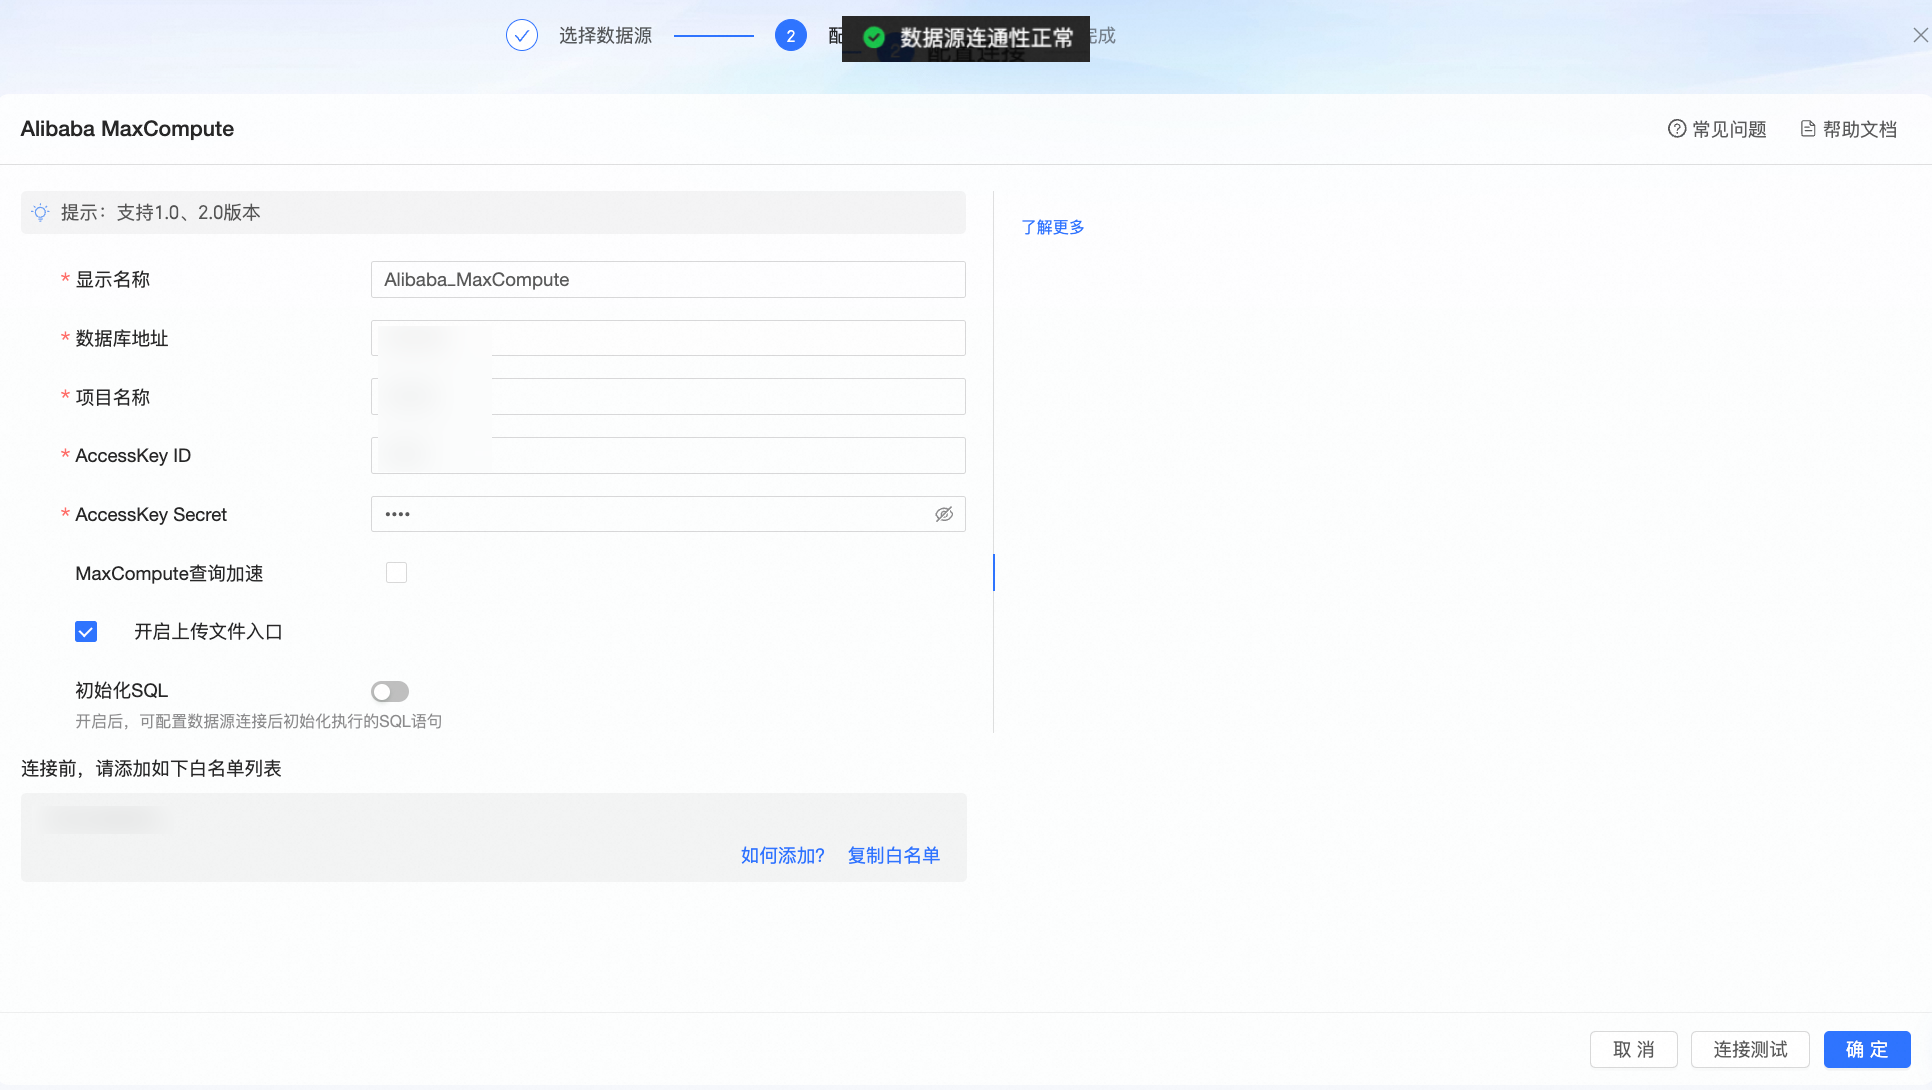The height and width of the screenshot is (1090, 1932).
Task: Click the AccessKey ID input field
Action: pyautogui.click(x=668, y=456)
